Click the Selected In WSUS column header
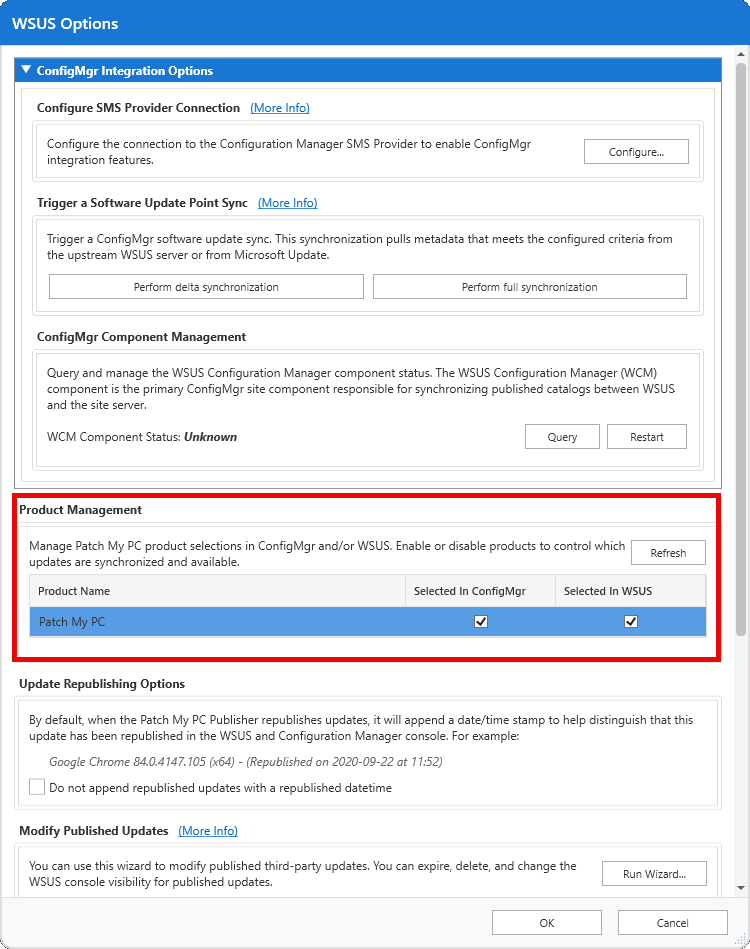Image resolution: width=750 pixels, height=949 pixels. click(x=631, y=591)
